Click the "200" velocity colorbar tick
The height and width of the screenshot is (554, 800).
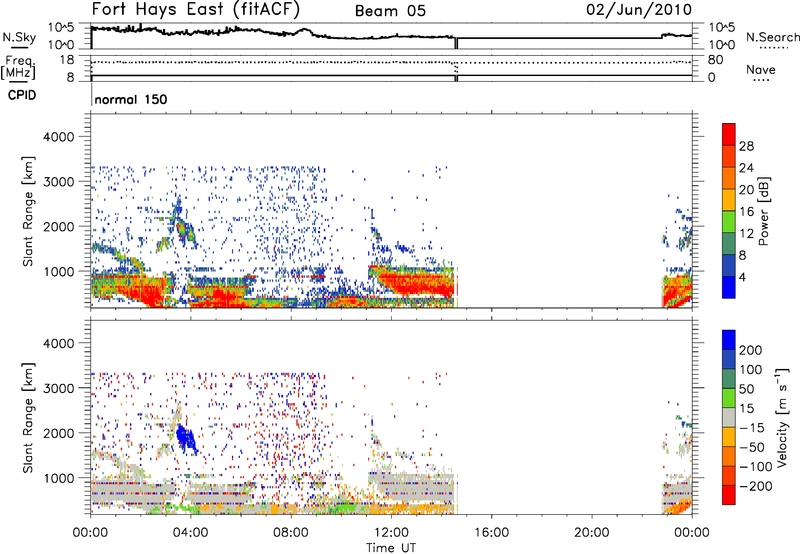pos(751,350)
